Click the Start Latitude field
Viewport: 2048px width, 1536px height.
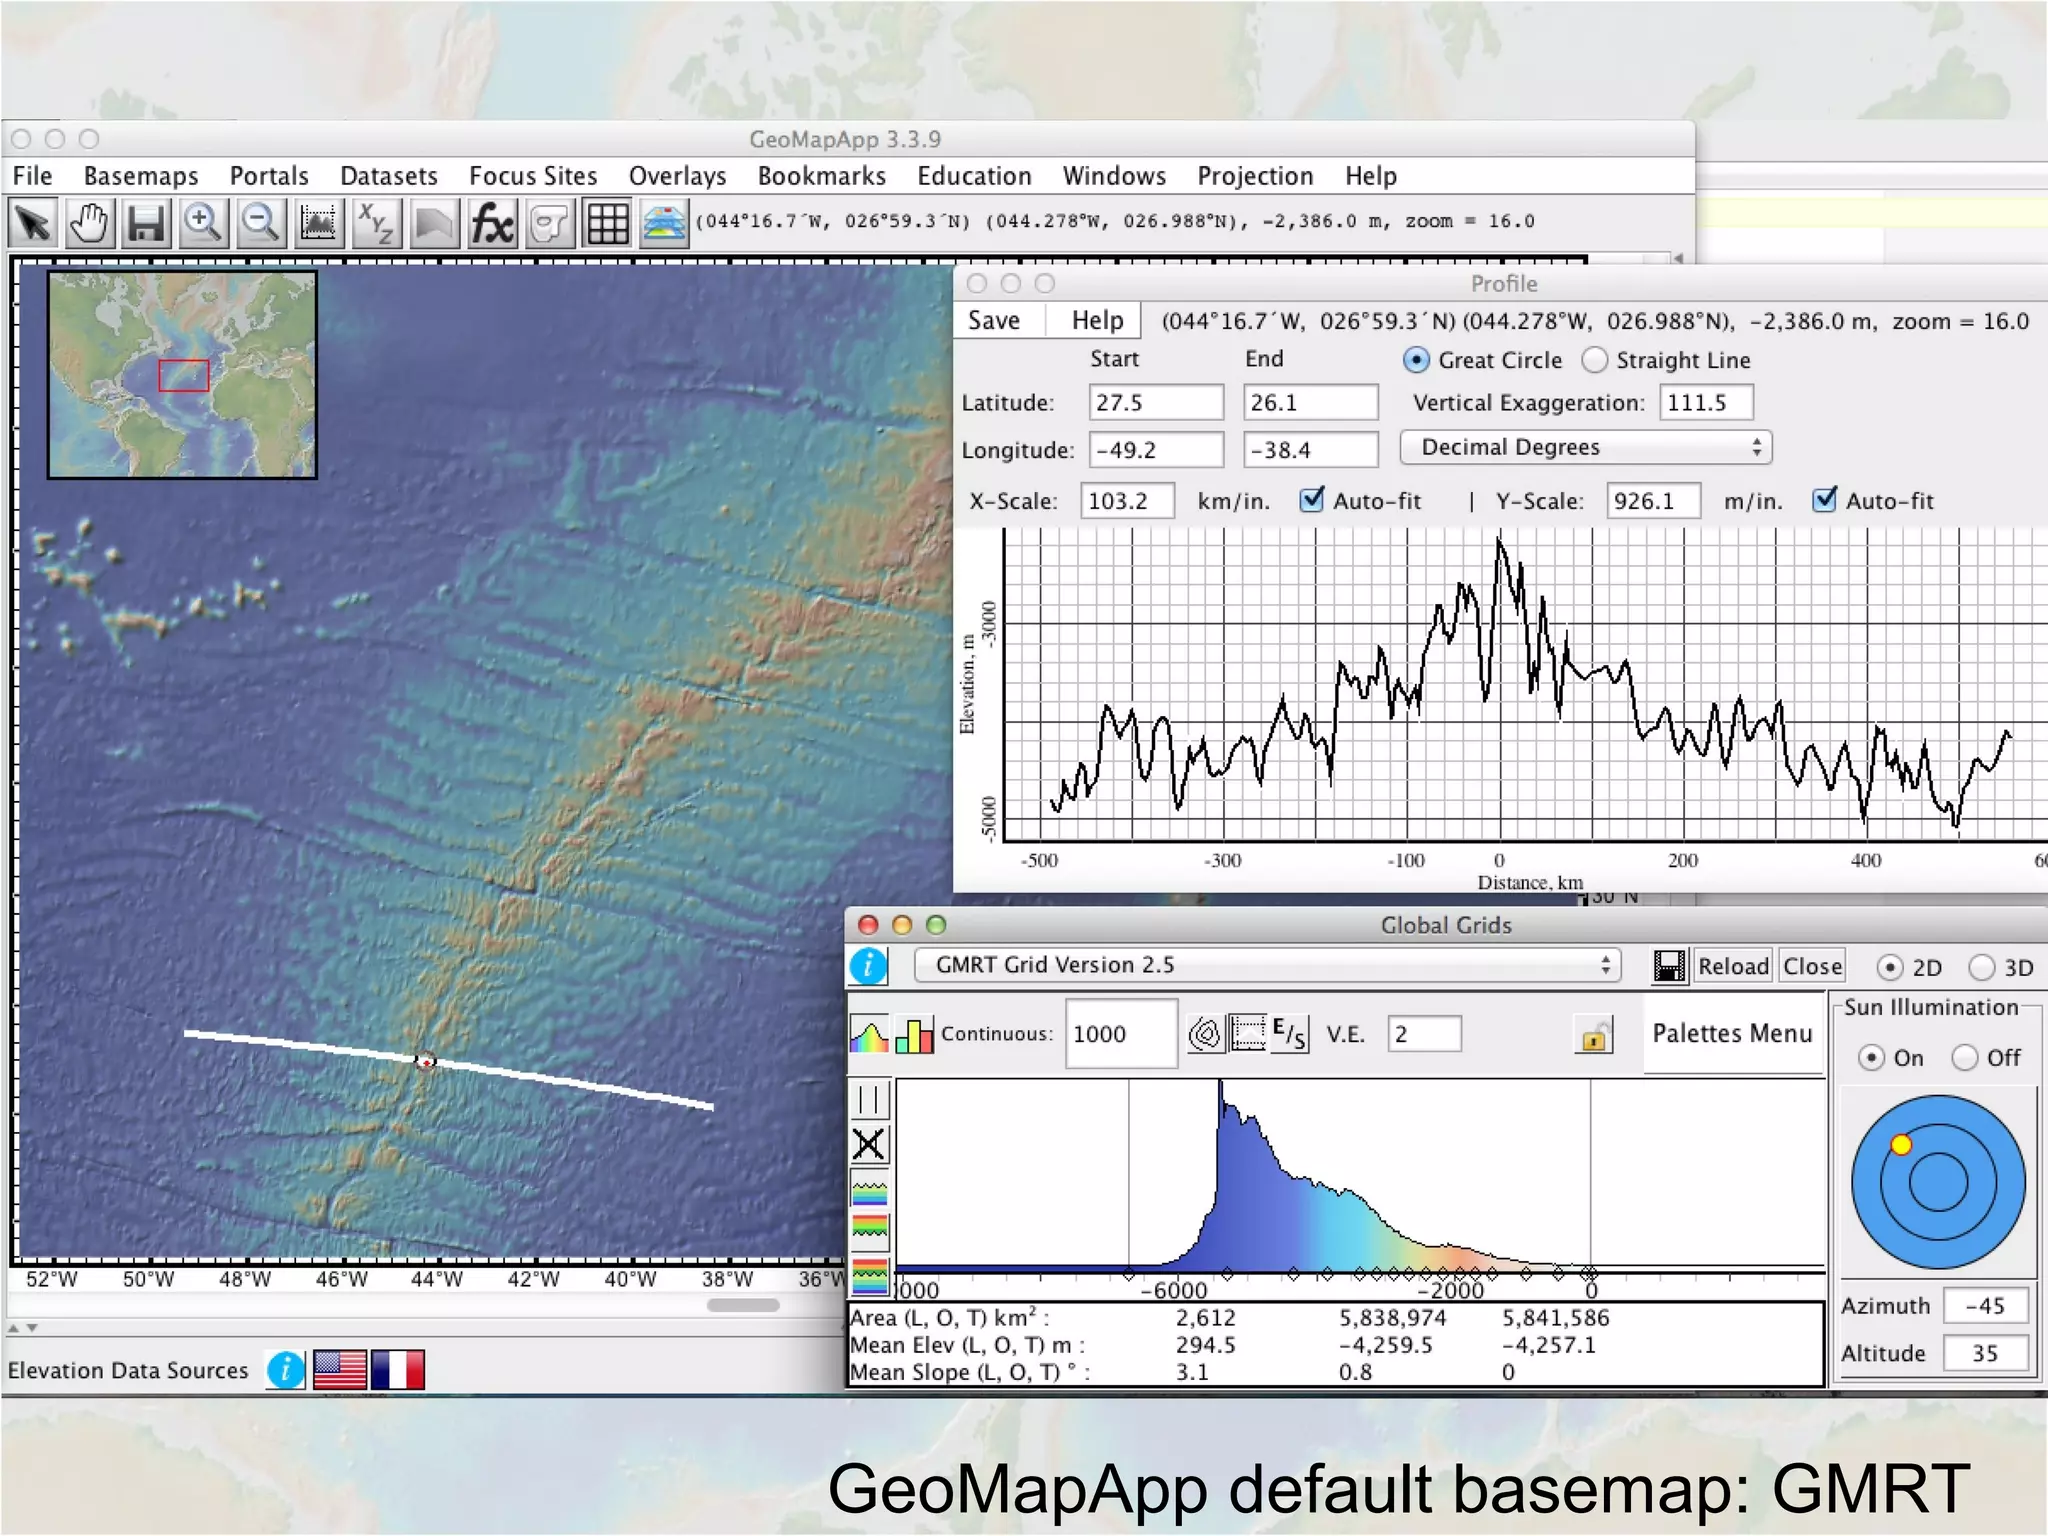(1156, 402)
